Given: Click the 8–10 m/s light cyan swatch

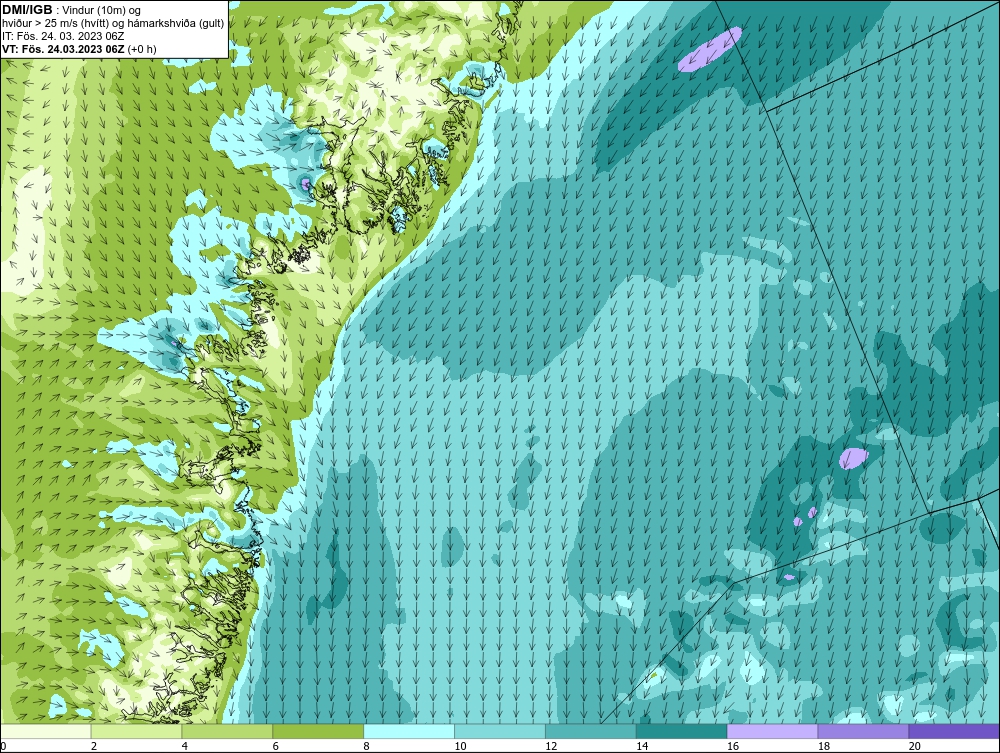Looking at the screenshot, I should click(409, 731).
